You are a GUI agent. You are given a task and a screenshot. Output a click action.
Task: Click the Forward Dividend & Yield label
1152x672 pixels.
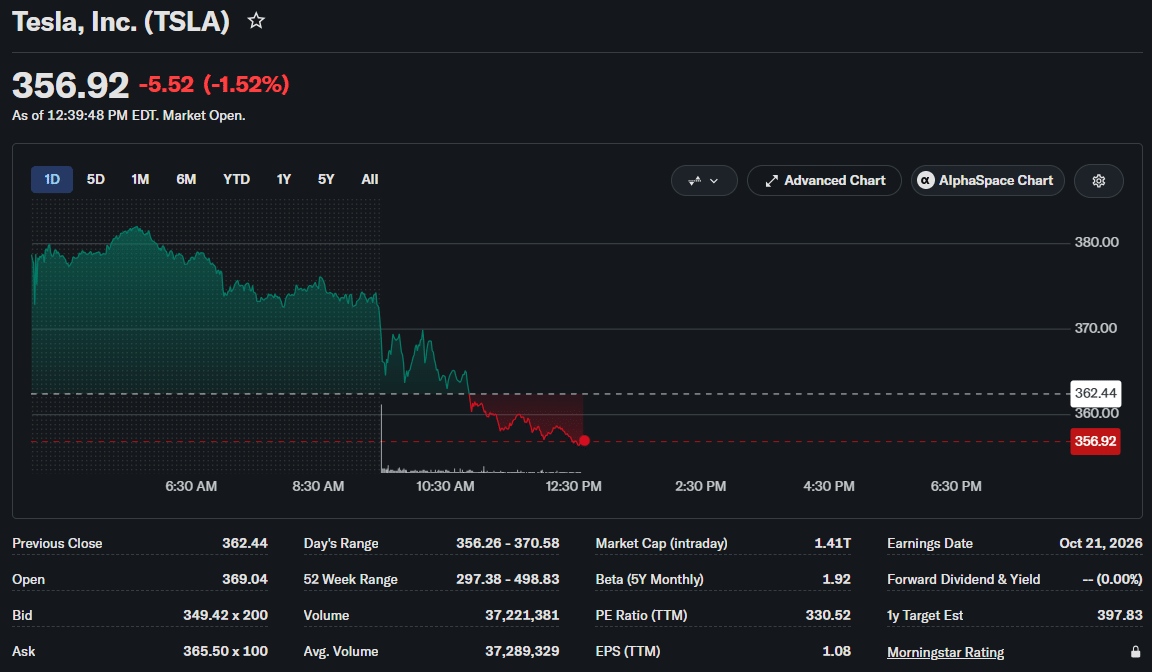pos(963,579)
